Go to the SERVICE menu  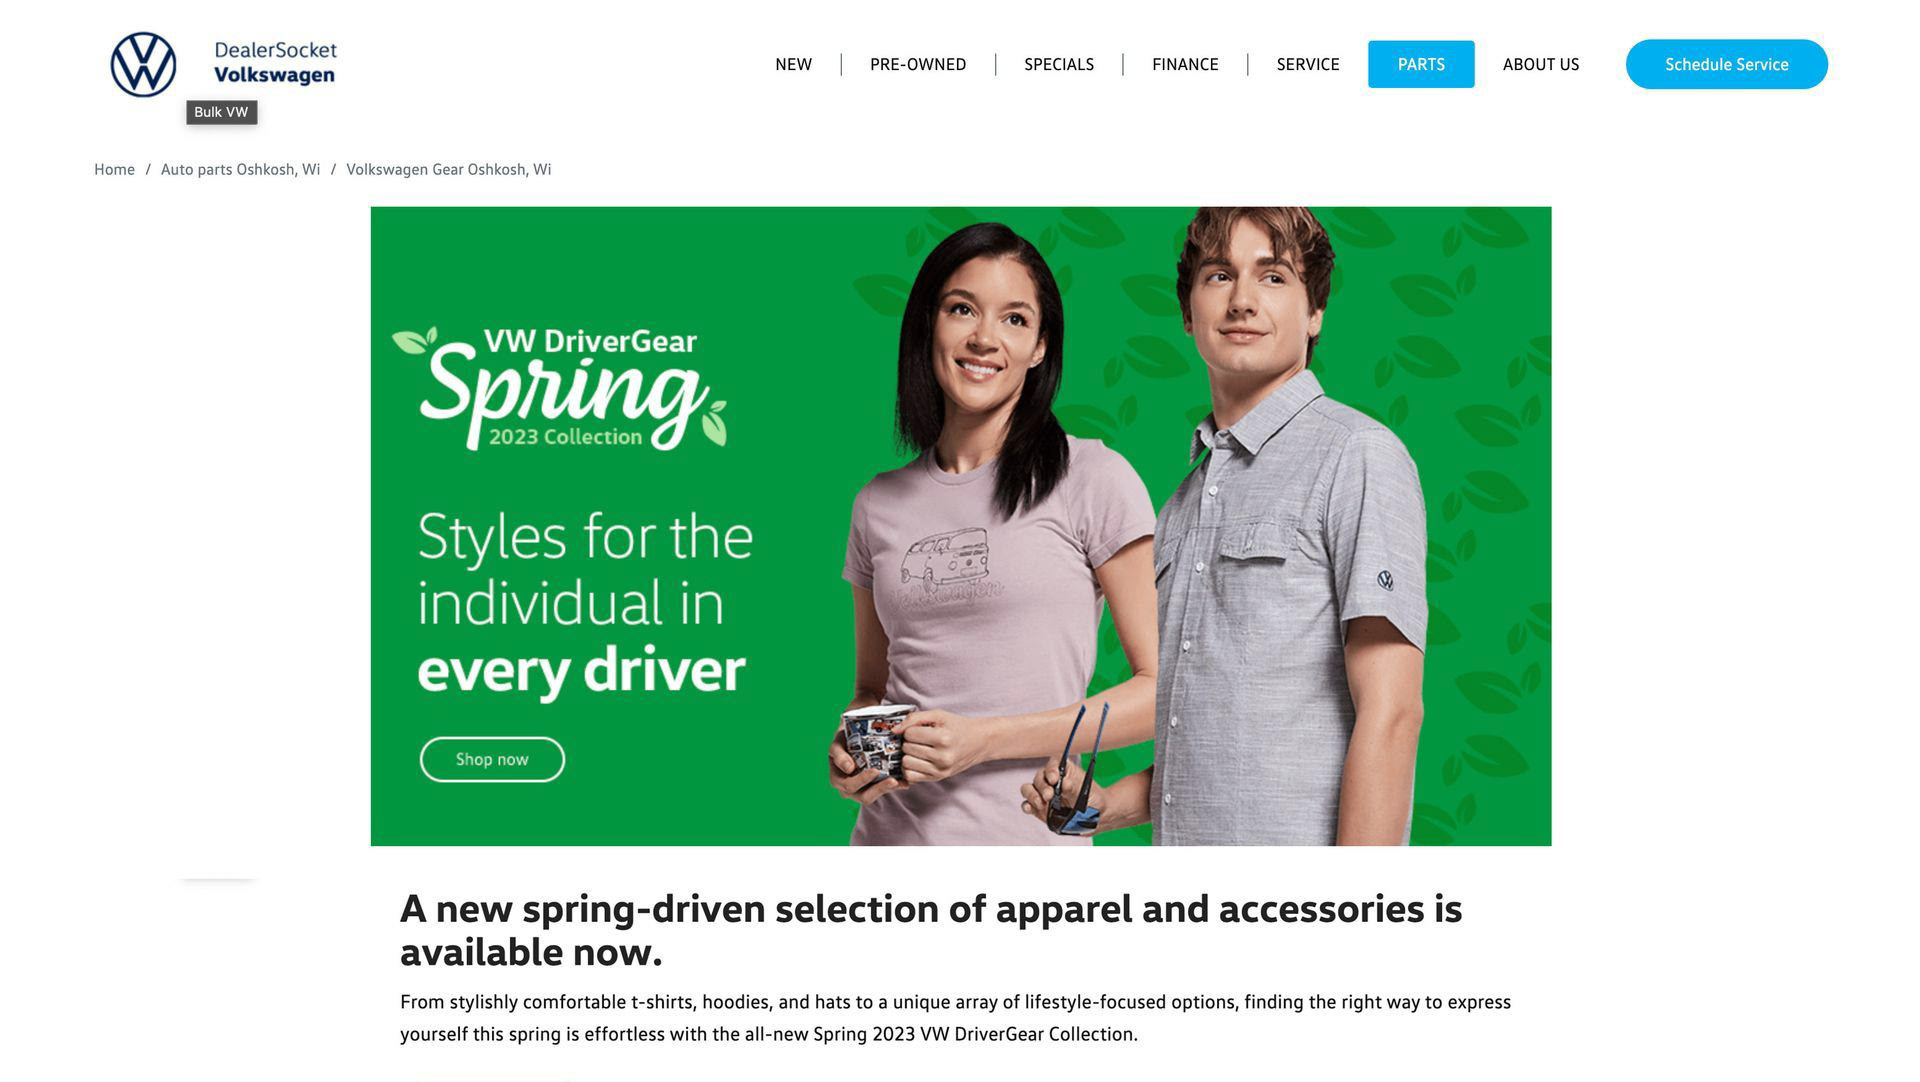click(1308, 64)
